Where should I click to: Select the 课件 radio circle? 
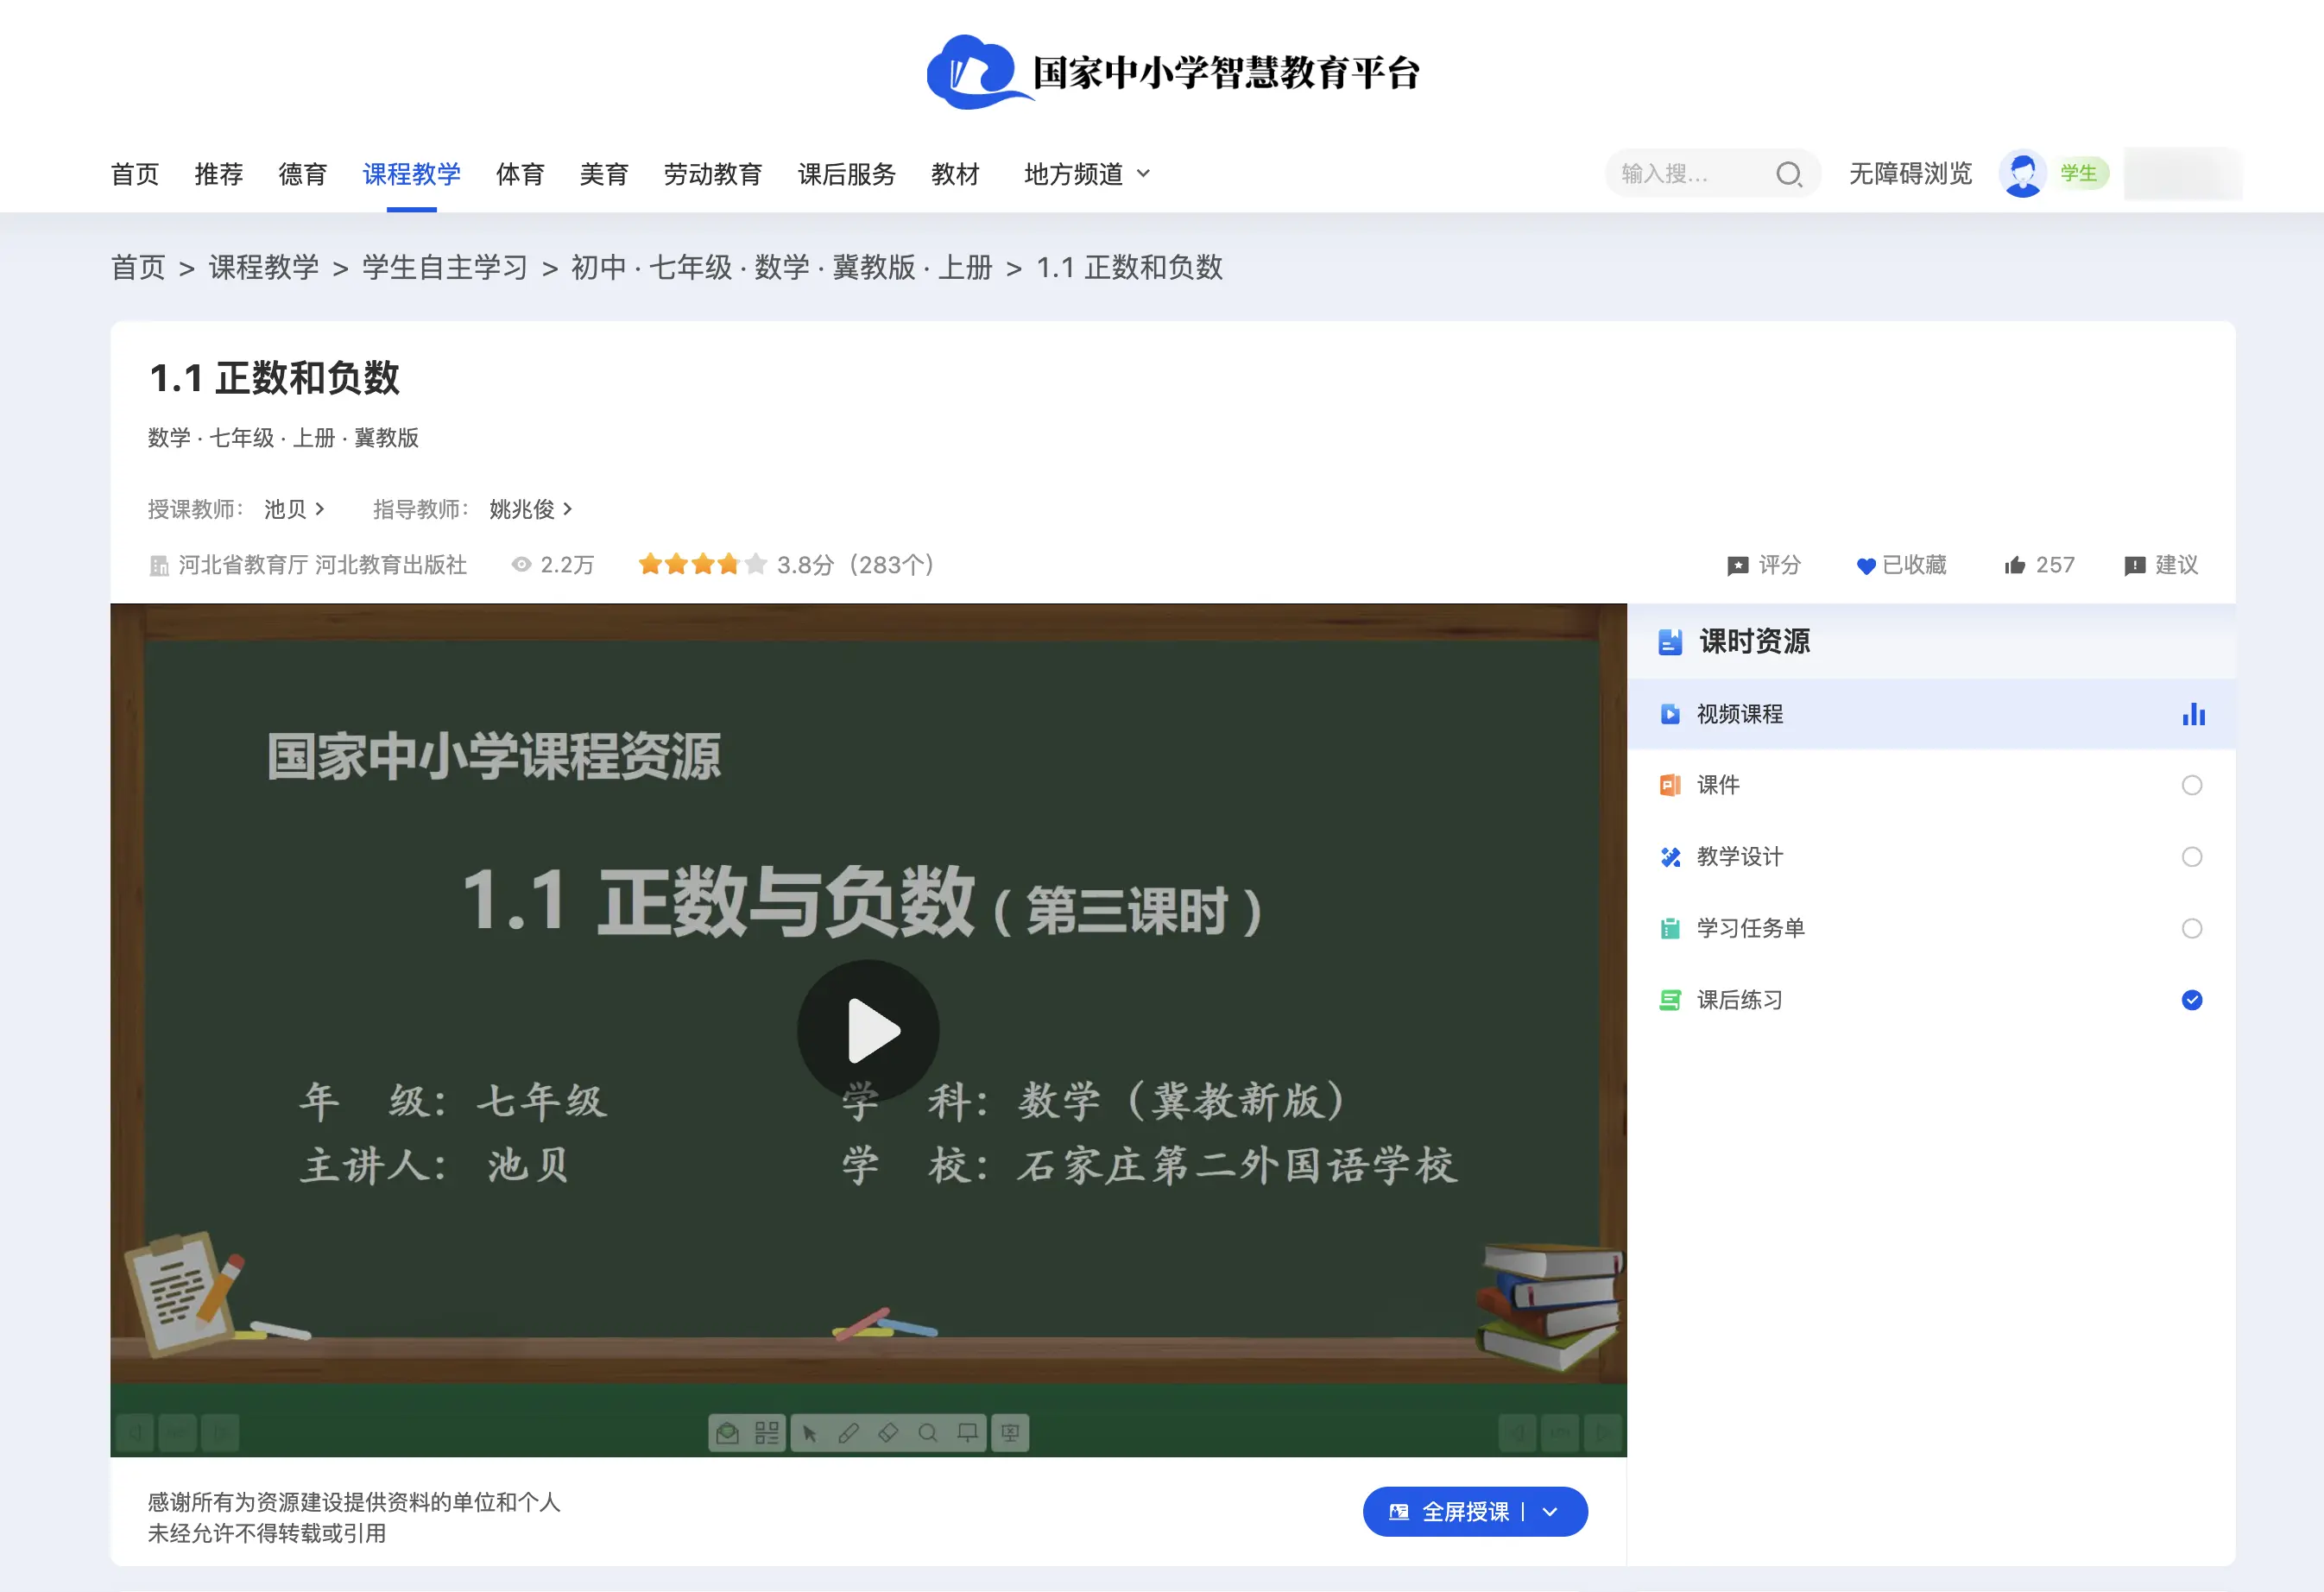(2191, 785)
